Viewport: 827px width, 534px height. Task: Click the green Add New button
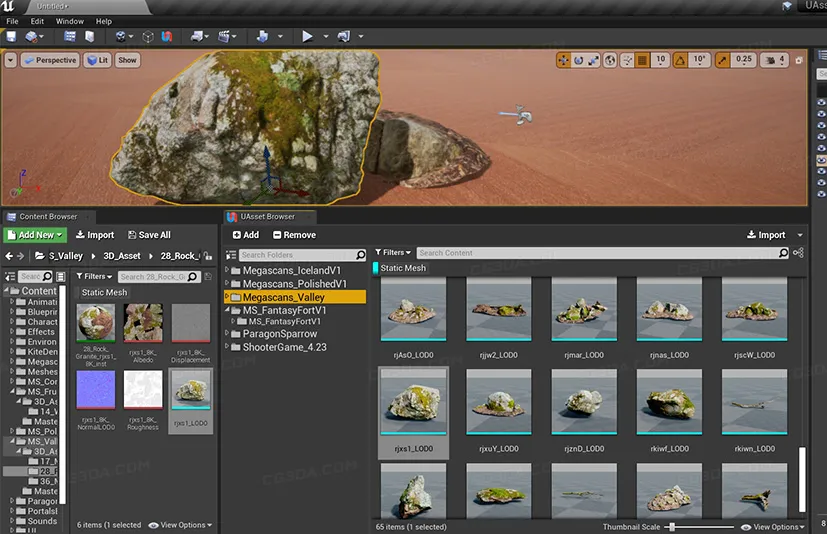[35, 235]
